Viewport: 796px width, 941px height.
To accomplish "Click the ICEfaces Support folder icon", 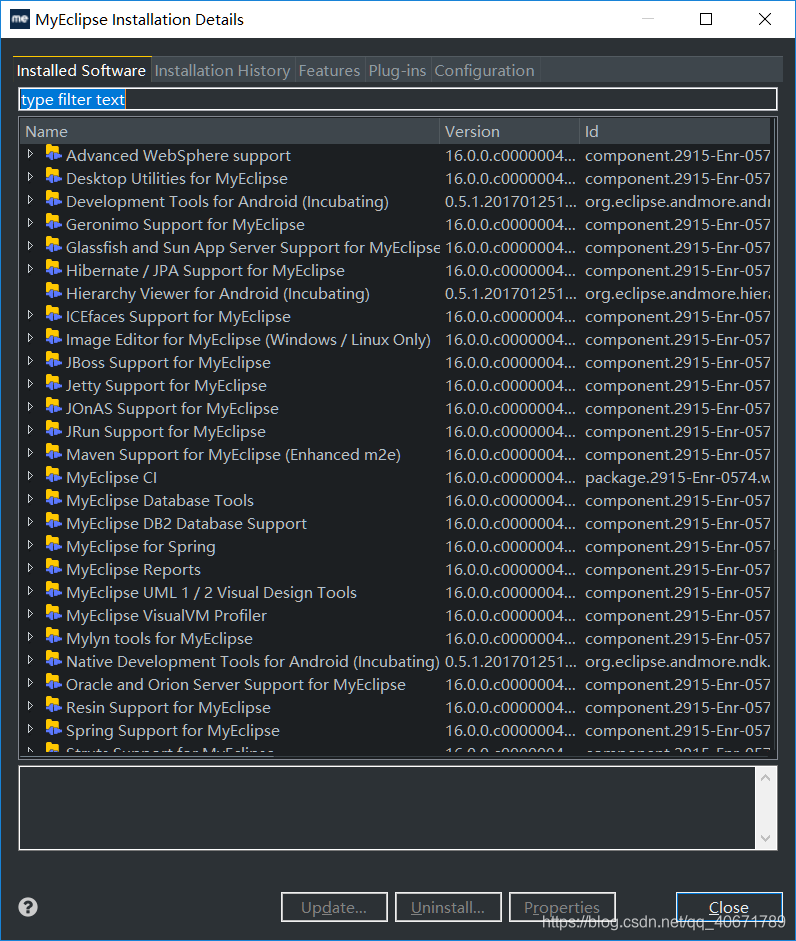I will [x=53, y=315].
